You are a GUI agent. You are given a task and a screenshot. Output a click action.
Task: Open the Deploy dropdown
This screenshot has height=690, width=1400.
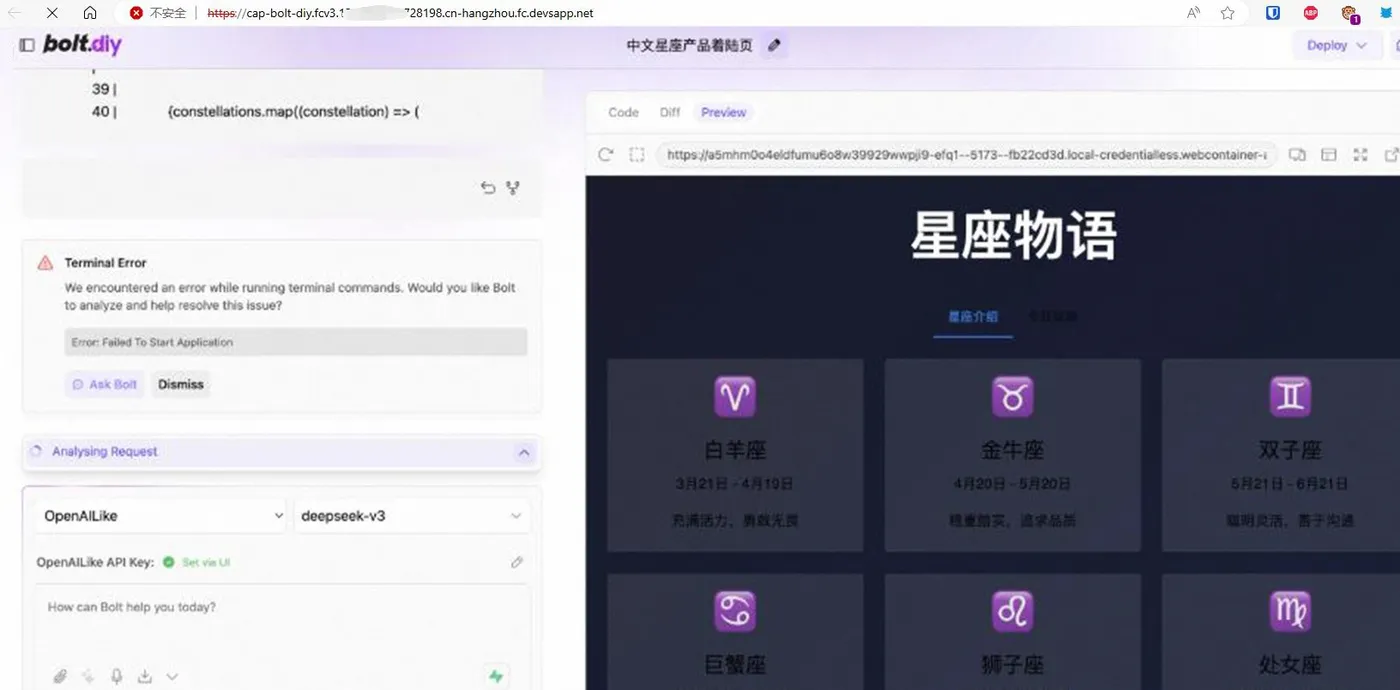1336,45
